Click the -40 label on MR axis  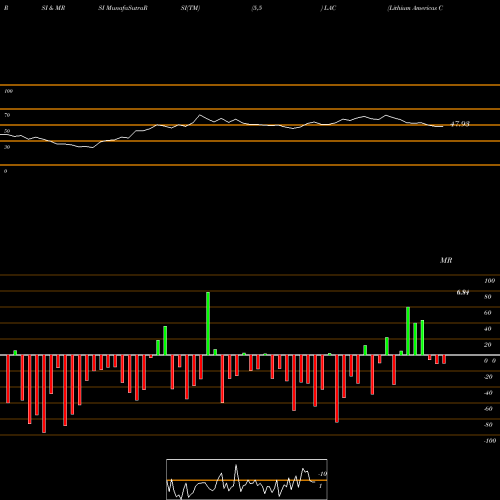tap(488, 393)
